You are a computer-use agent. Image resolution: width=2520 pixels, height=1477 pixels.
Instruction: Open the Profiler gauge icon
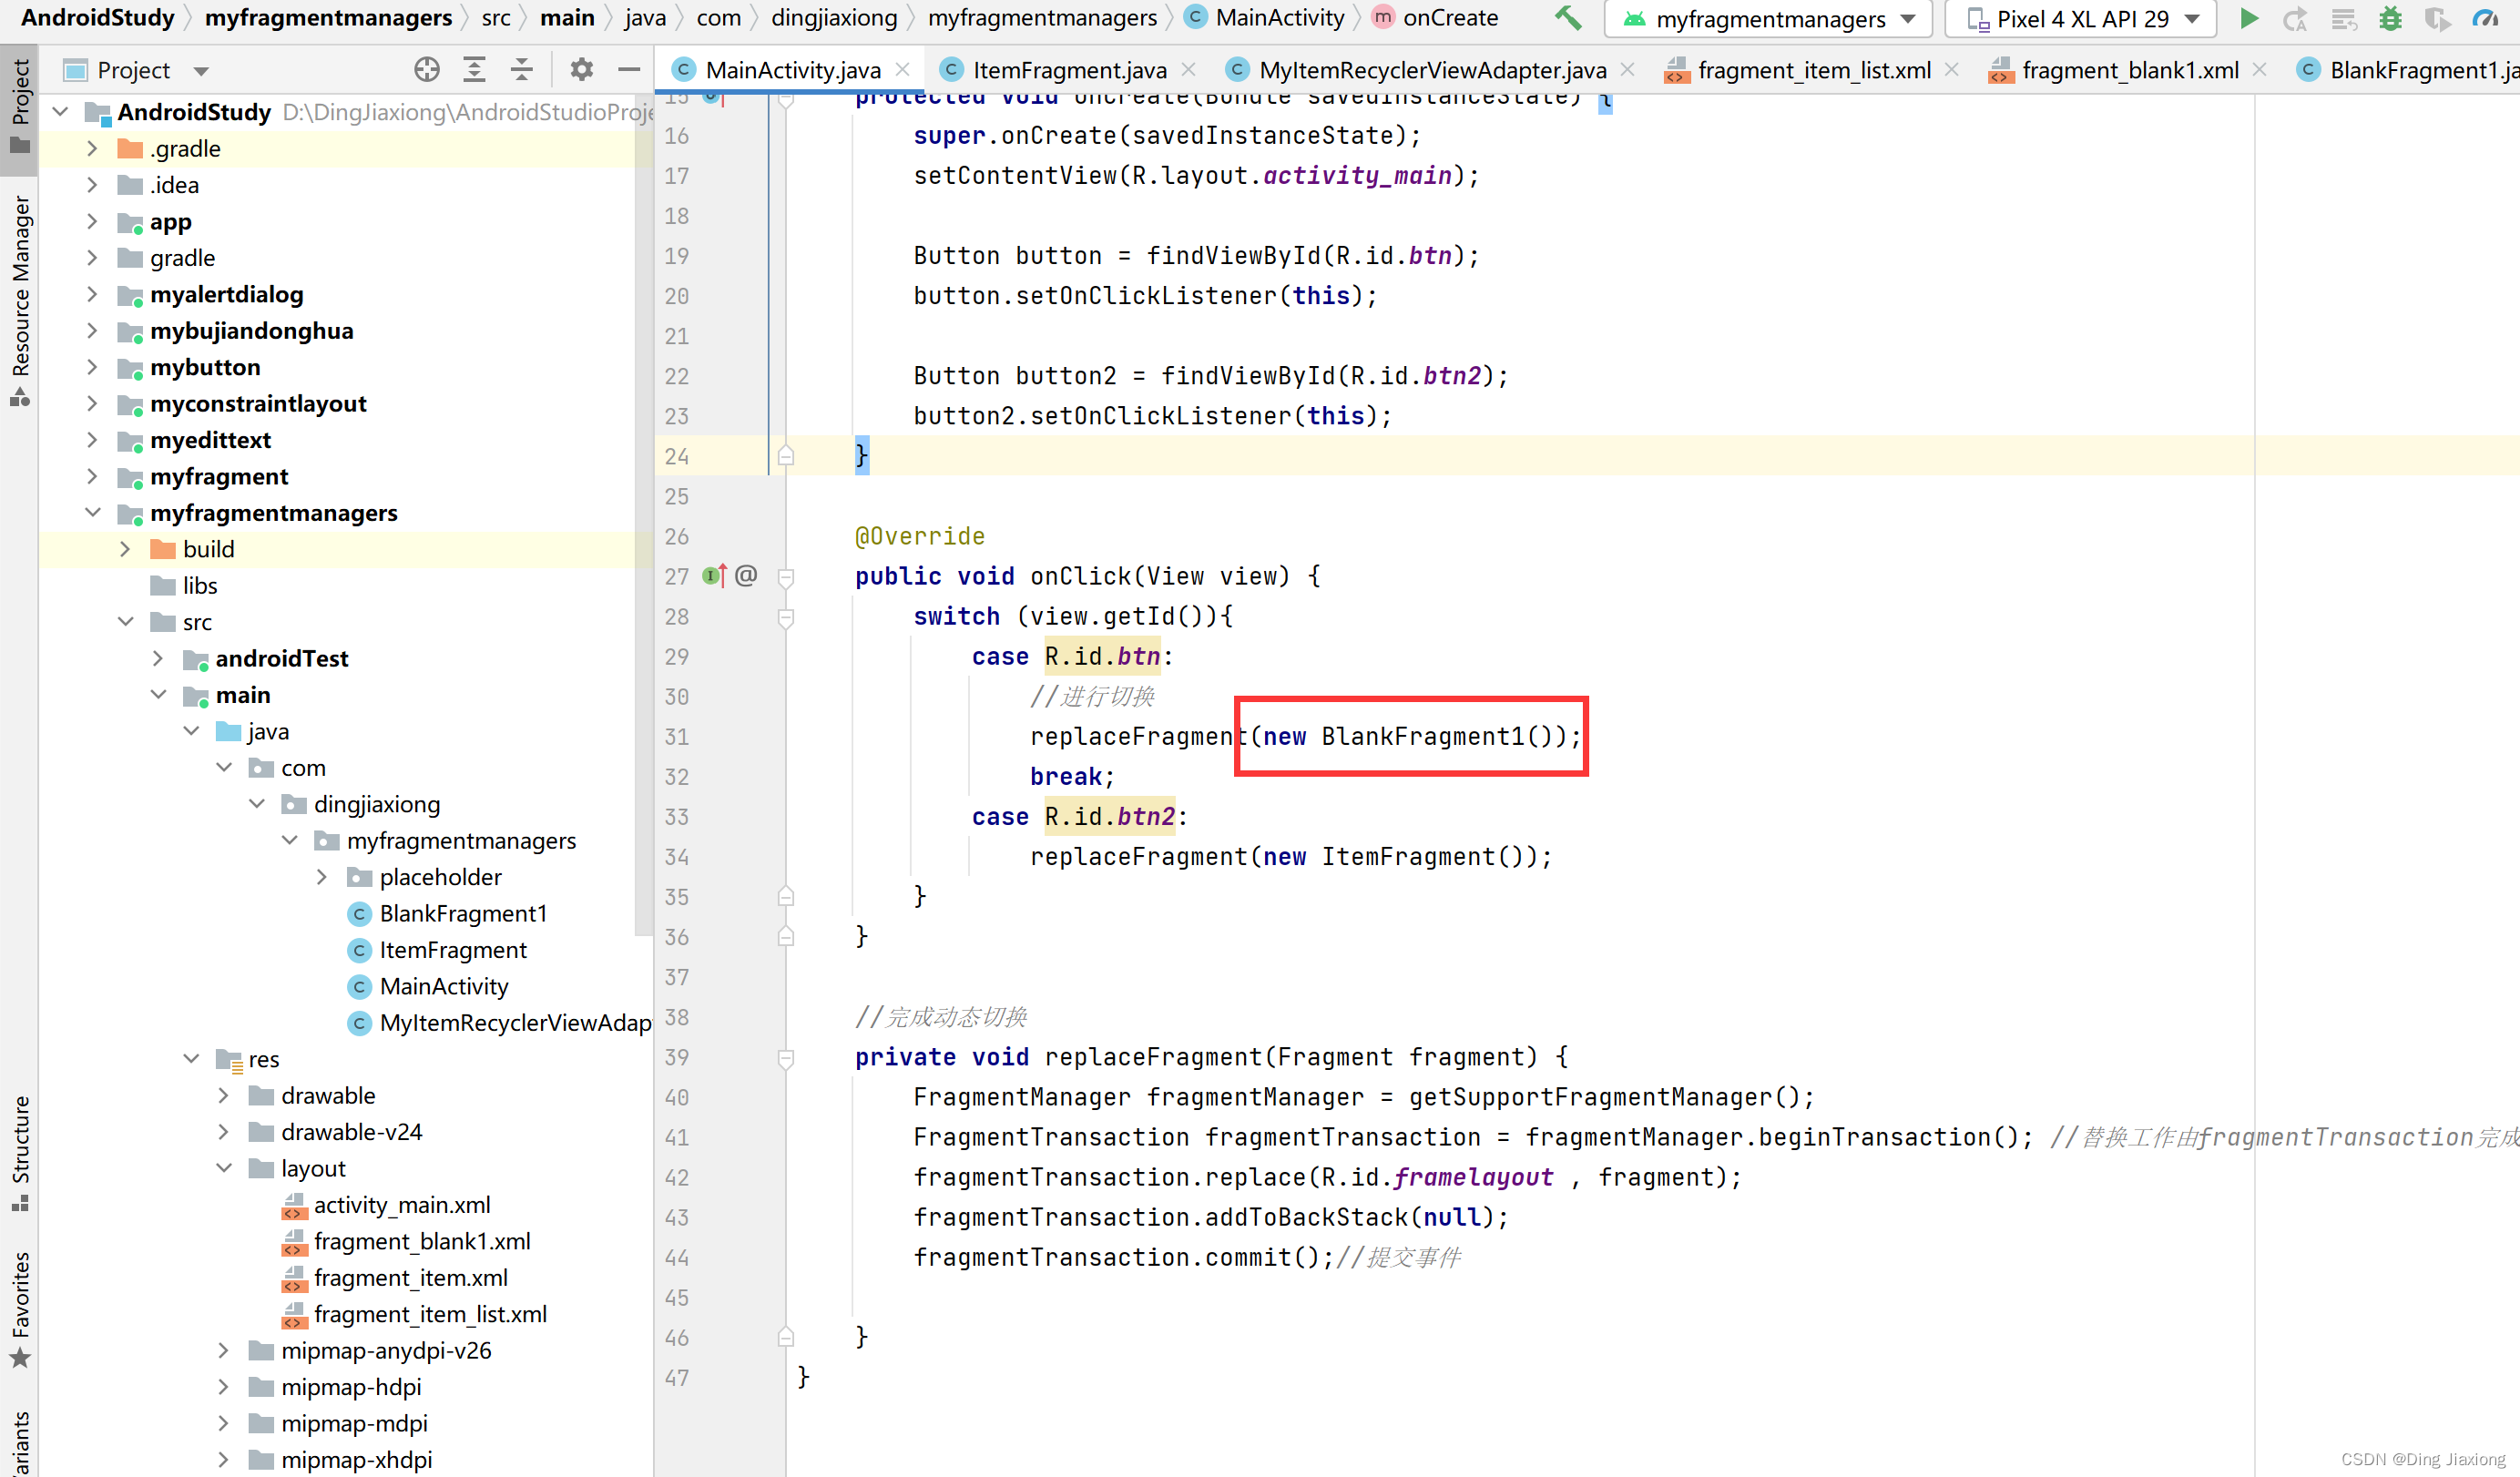coord(2484,18)
